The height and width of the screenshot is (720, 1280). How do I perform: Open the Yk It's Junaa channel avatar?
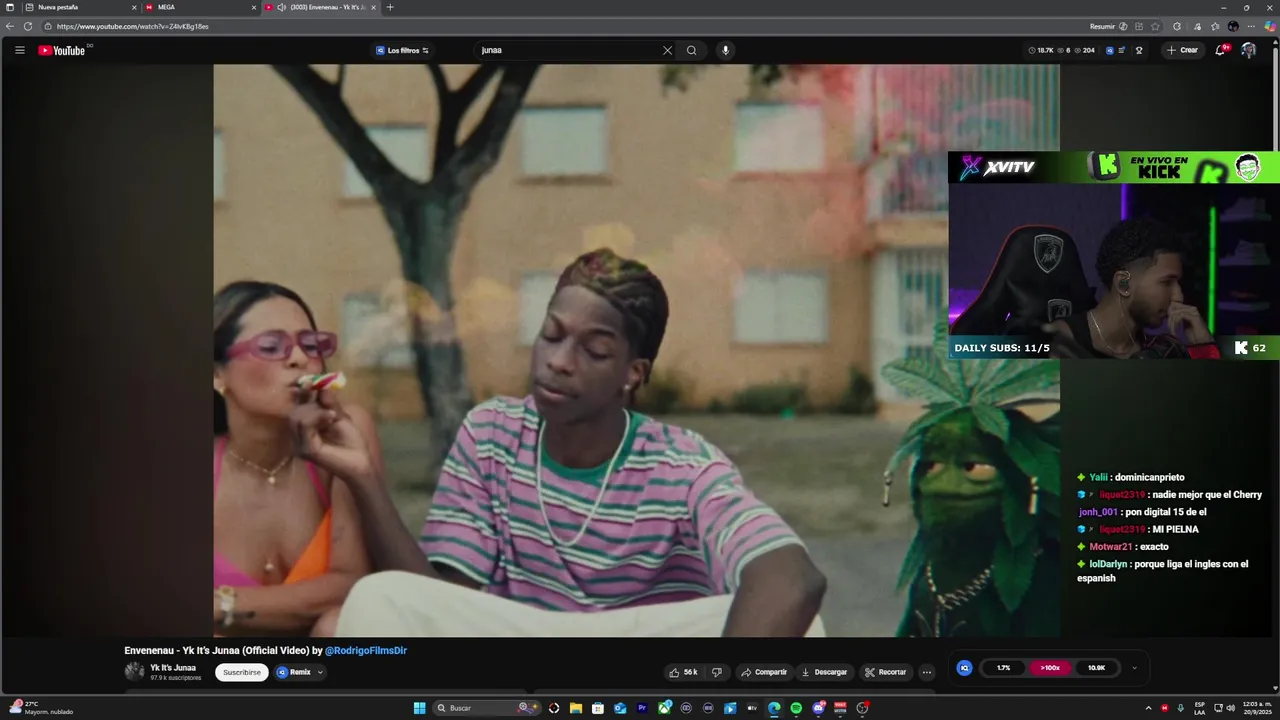[x=134, y=672]
